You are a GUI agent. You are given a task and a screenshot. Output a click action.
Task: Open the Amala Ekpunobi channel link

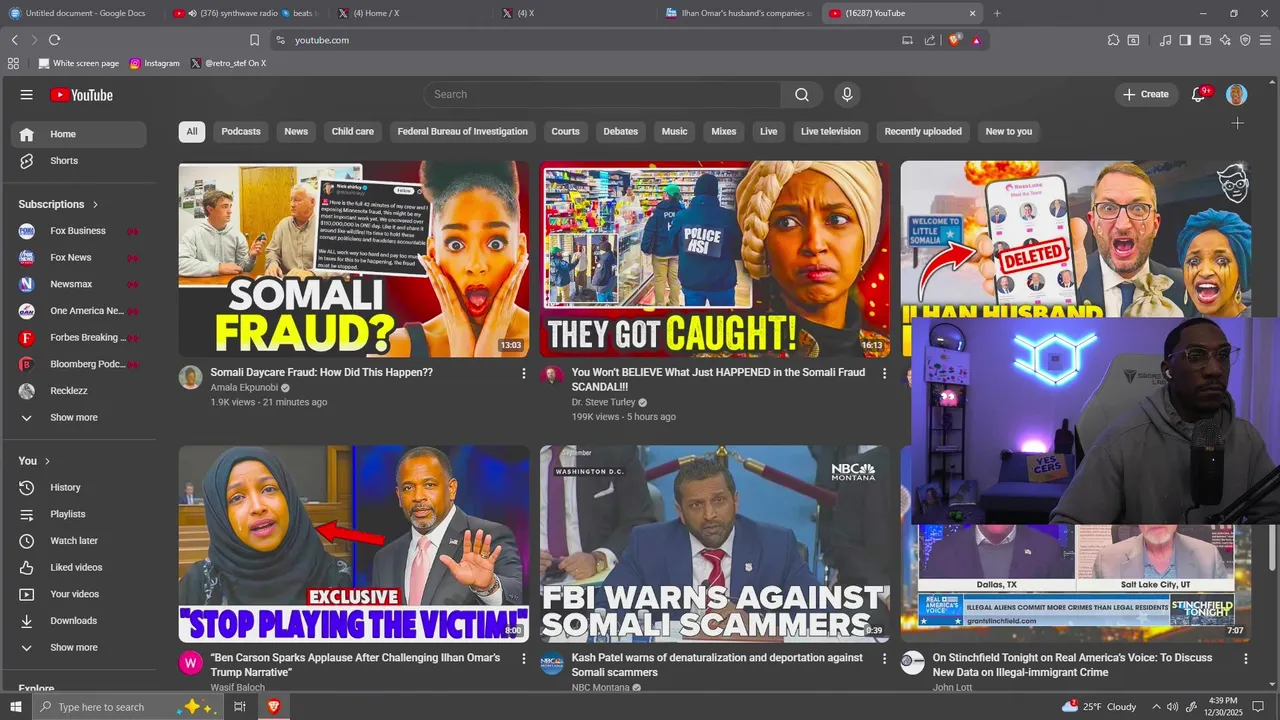click(244, 387)
